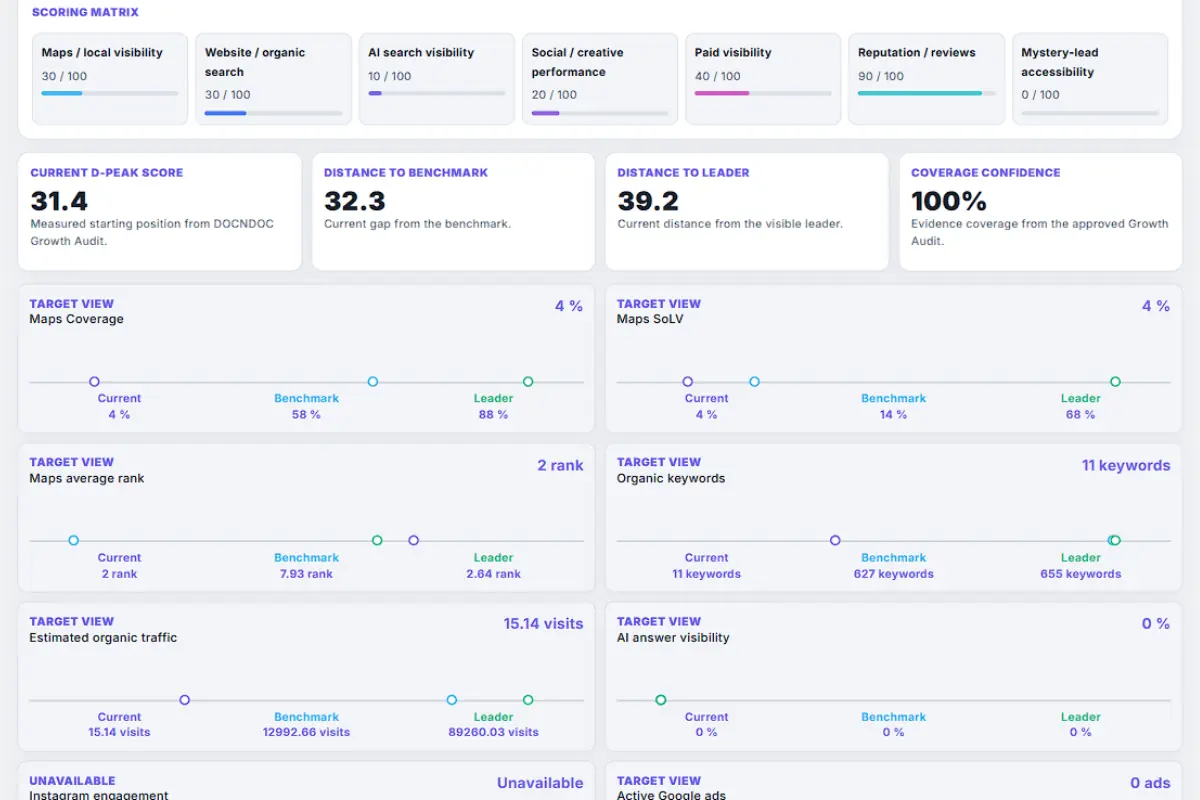1200x800 pixels.
Task: Click the Maps Coverage card title
Action: tap(77, 319)
